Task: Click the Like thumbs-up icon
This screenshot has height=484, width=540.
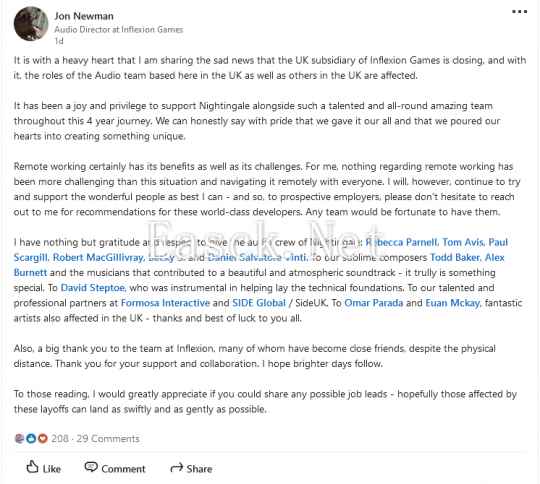Action: (x=32, y=467)
